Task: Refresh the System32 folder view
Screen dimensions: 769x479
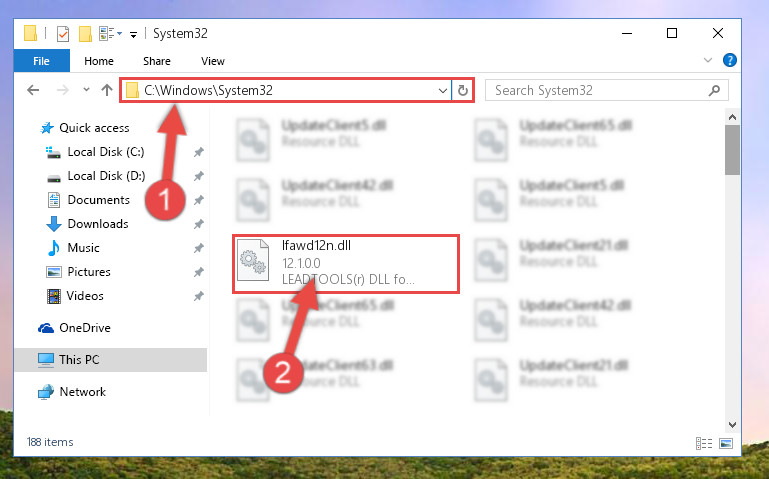Action: click(x=462, y=90)
